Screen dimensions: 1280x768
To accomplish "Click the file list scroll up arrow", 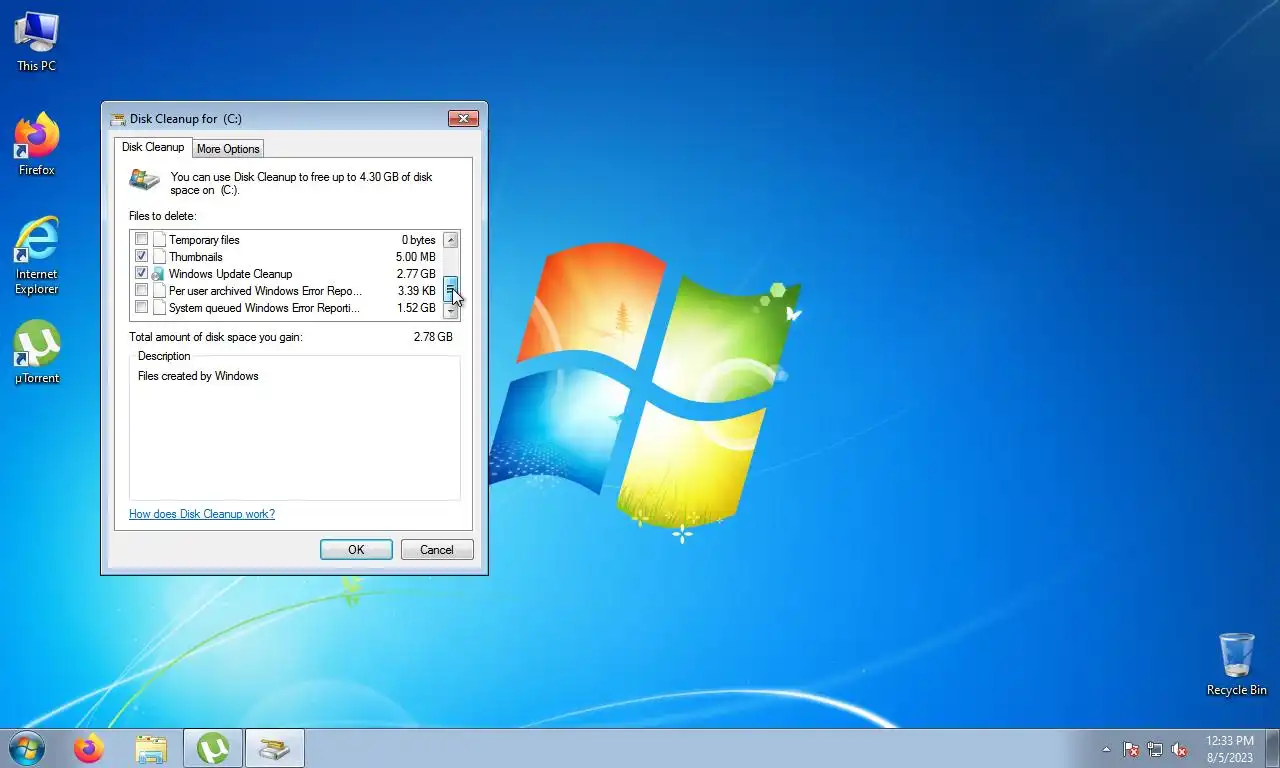I will [451, 240].
